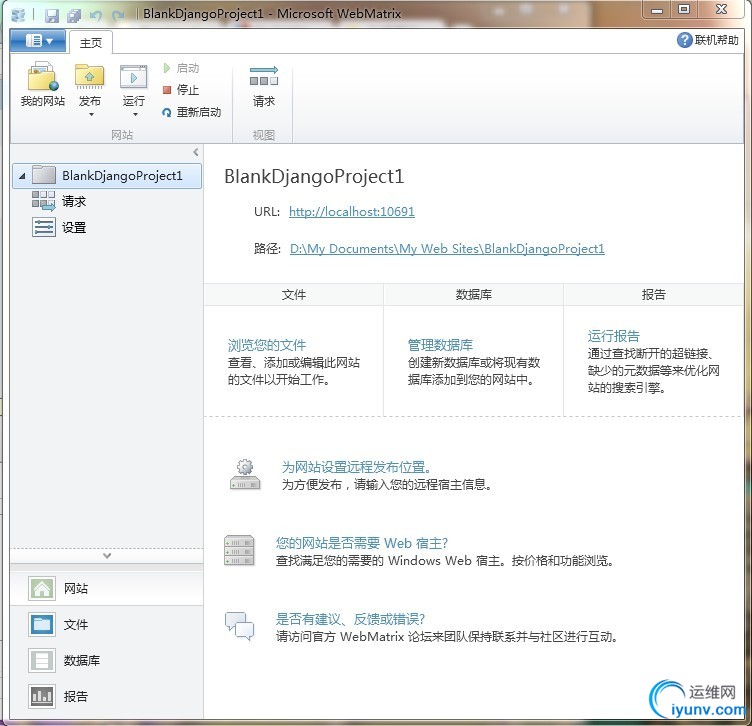
Task: Open the blue application menu button
Action: point(38,41)
